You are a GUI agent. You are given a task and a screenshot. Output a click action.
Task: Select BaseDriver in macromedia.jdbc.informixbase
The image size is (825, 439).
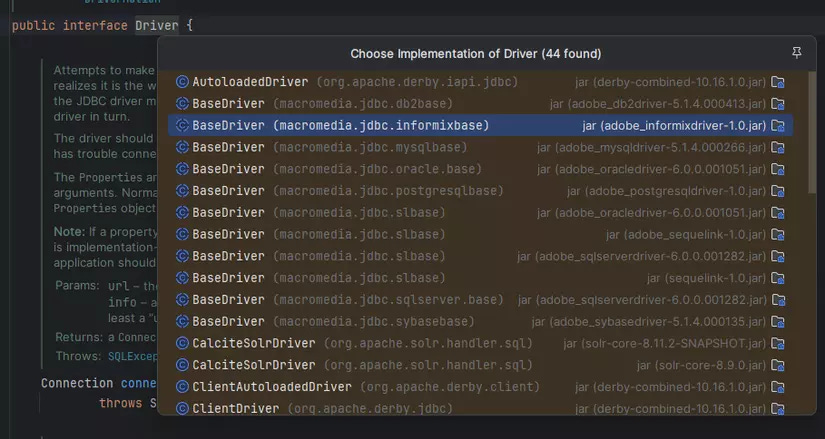(480, 125)
